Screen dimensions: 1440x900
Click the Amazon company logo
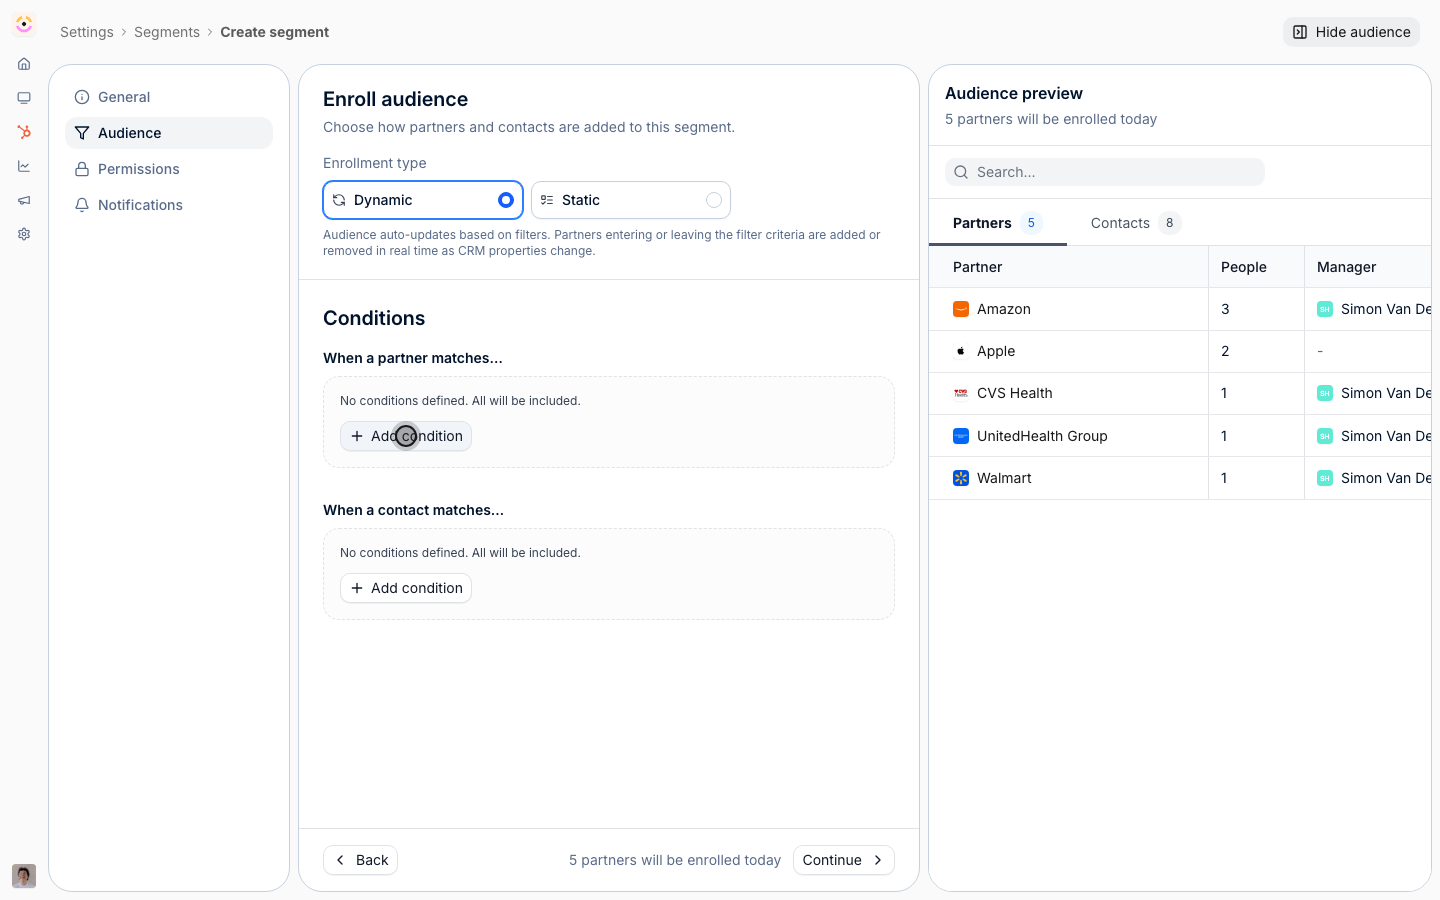961,309
